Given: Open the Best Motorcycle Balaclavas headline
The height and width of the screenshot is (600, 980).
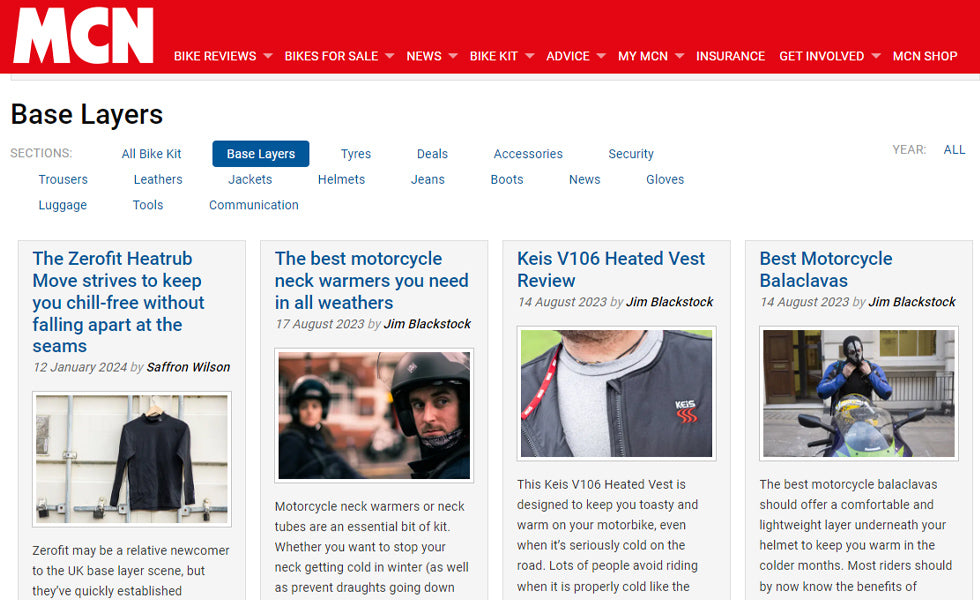Looking at the screenshot, I should pyautogui.click(x=825, y=269).
